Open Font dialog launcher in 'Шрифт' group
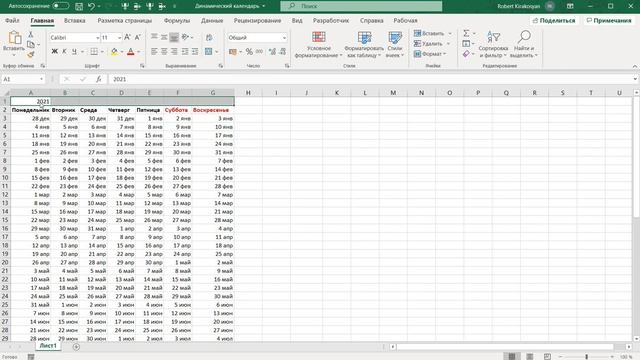Viewport: 640px width, 360px height. point(142,66)
